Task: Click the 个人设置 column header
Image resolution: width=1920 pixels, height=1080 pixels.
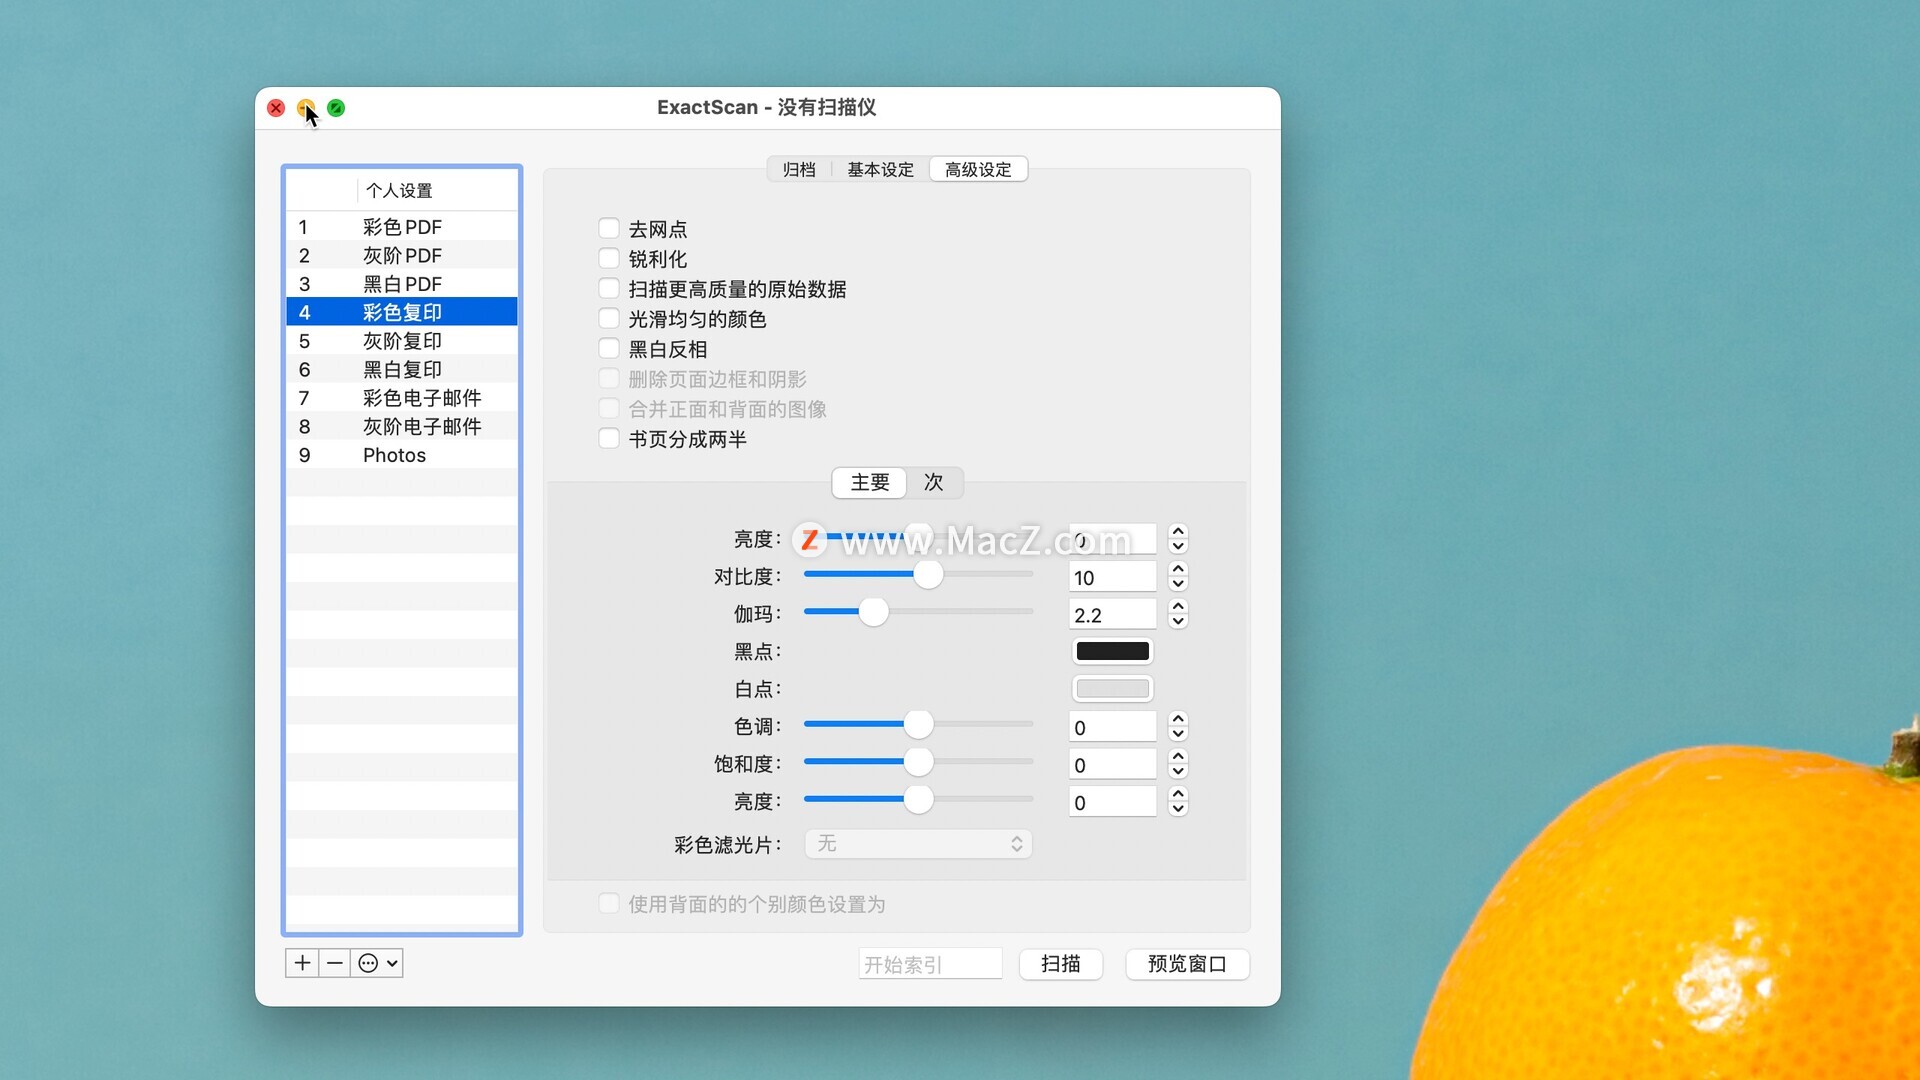Action: point(437,190)
